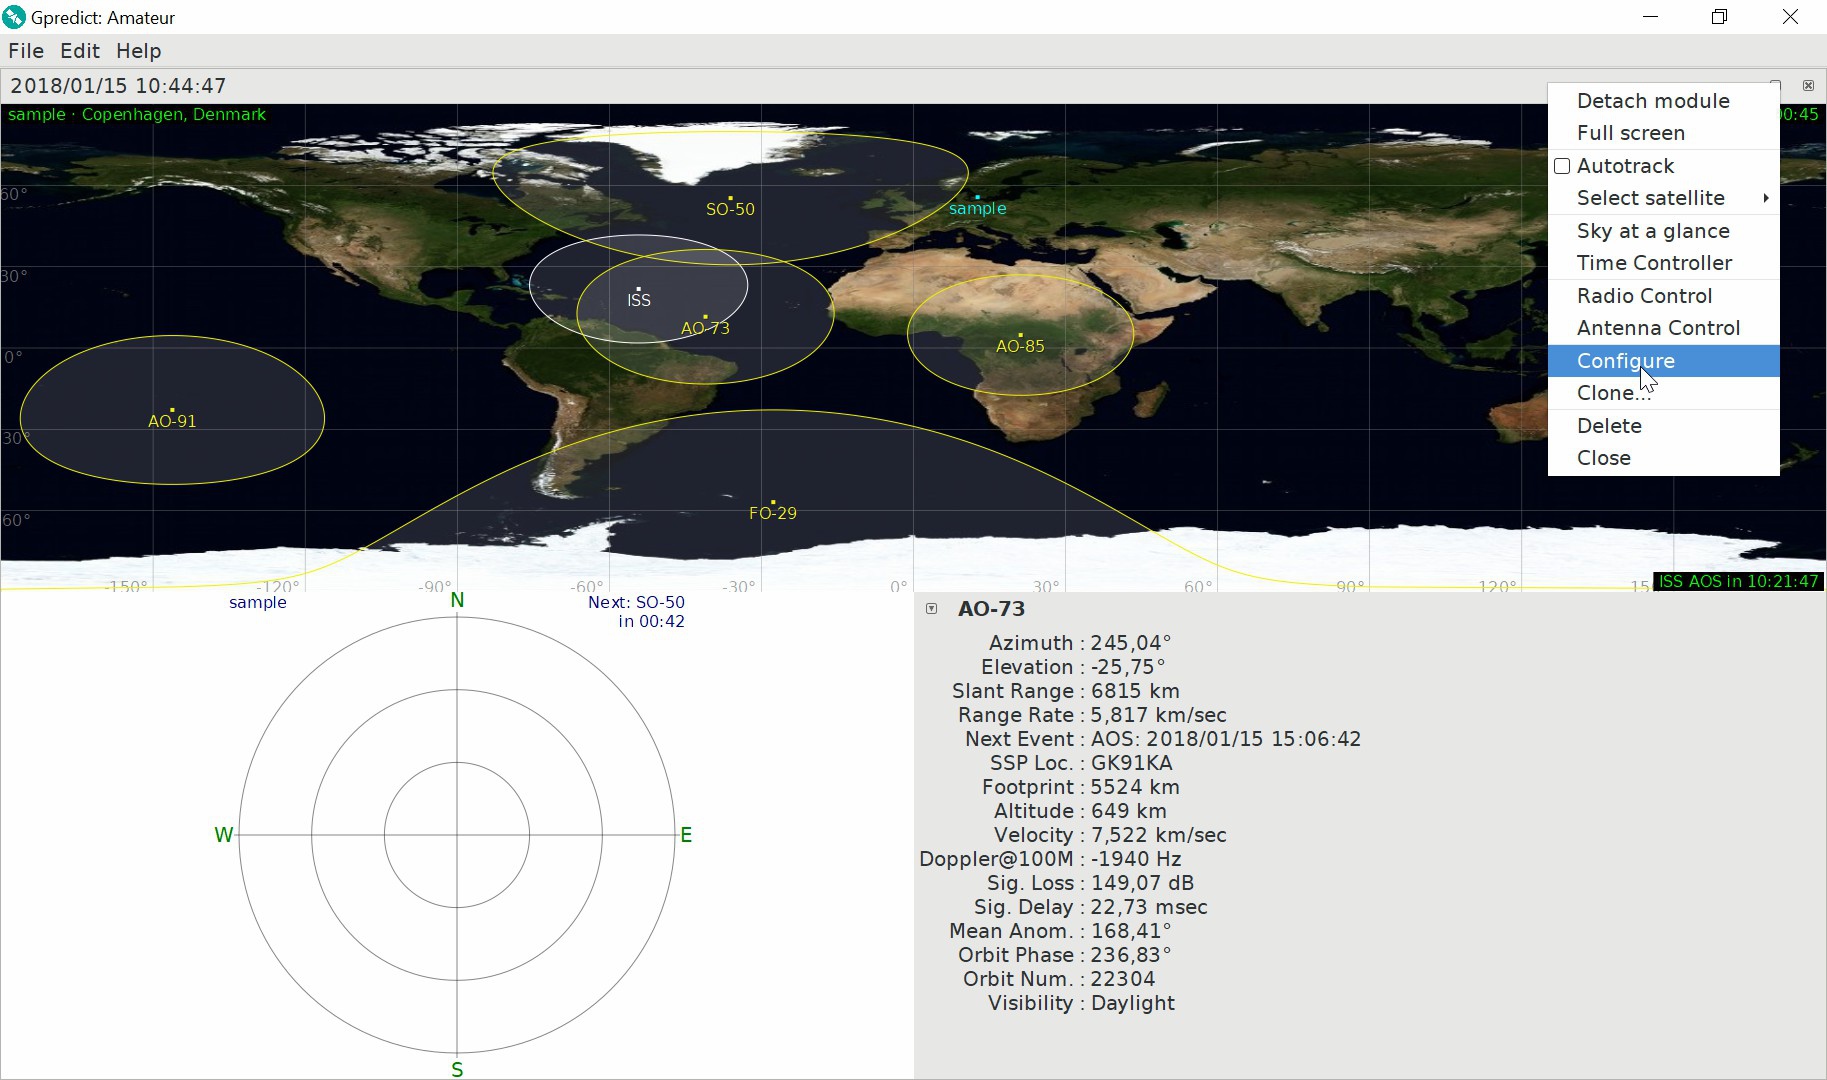
Task: Click the Elevation value -25,75°
Action: 1128,667
